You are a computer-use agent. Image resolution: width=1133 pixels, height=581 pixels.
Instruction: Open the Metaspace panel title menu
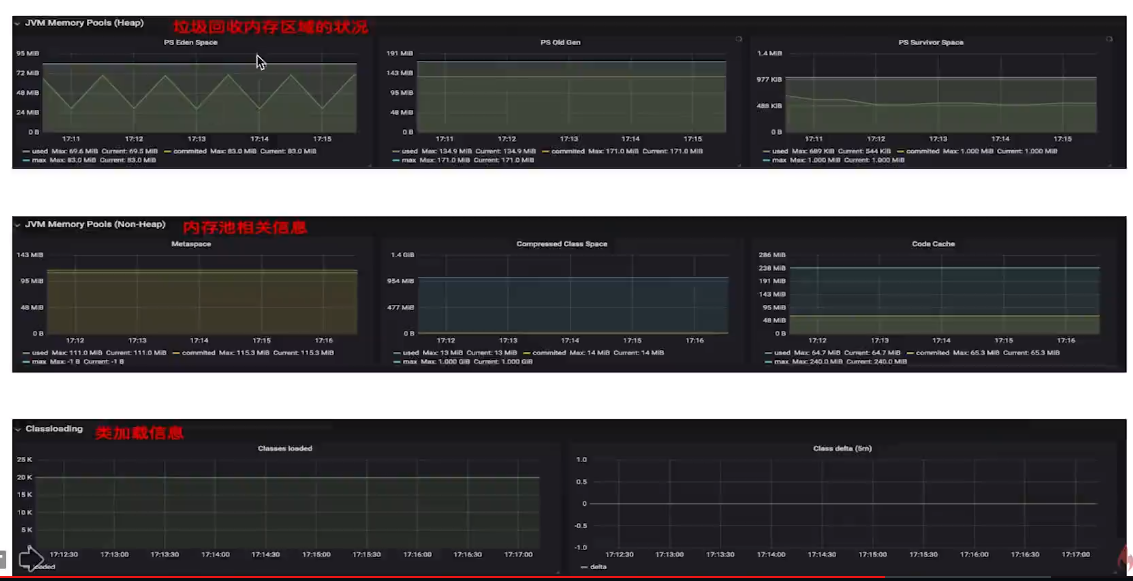point(191,244)
